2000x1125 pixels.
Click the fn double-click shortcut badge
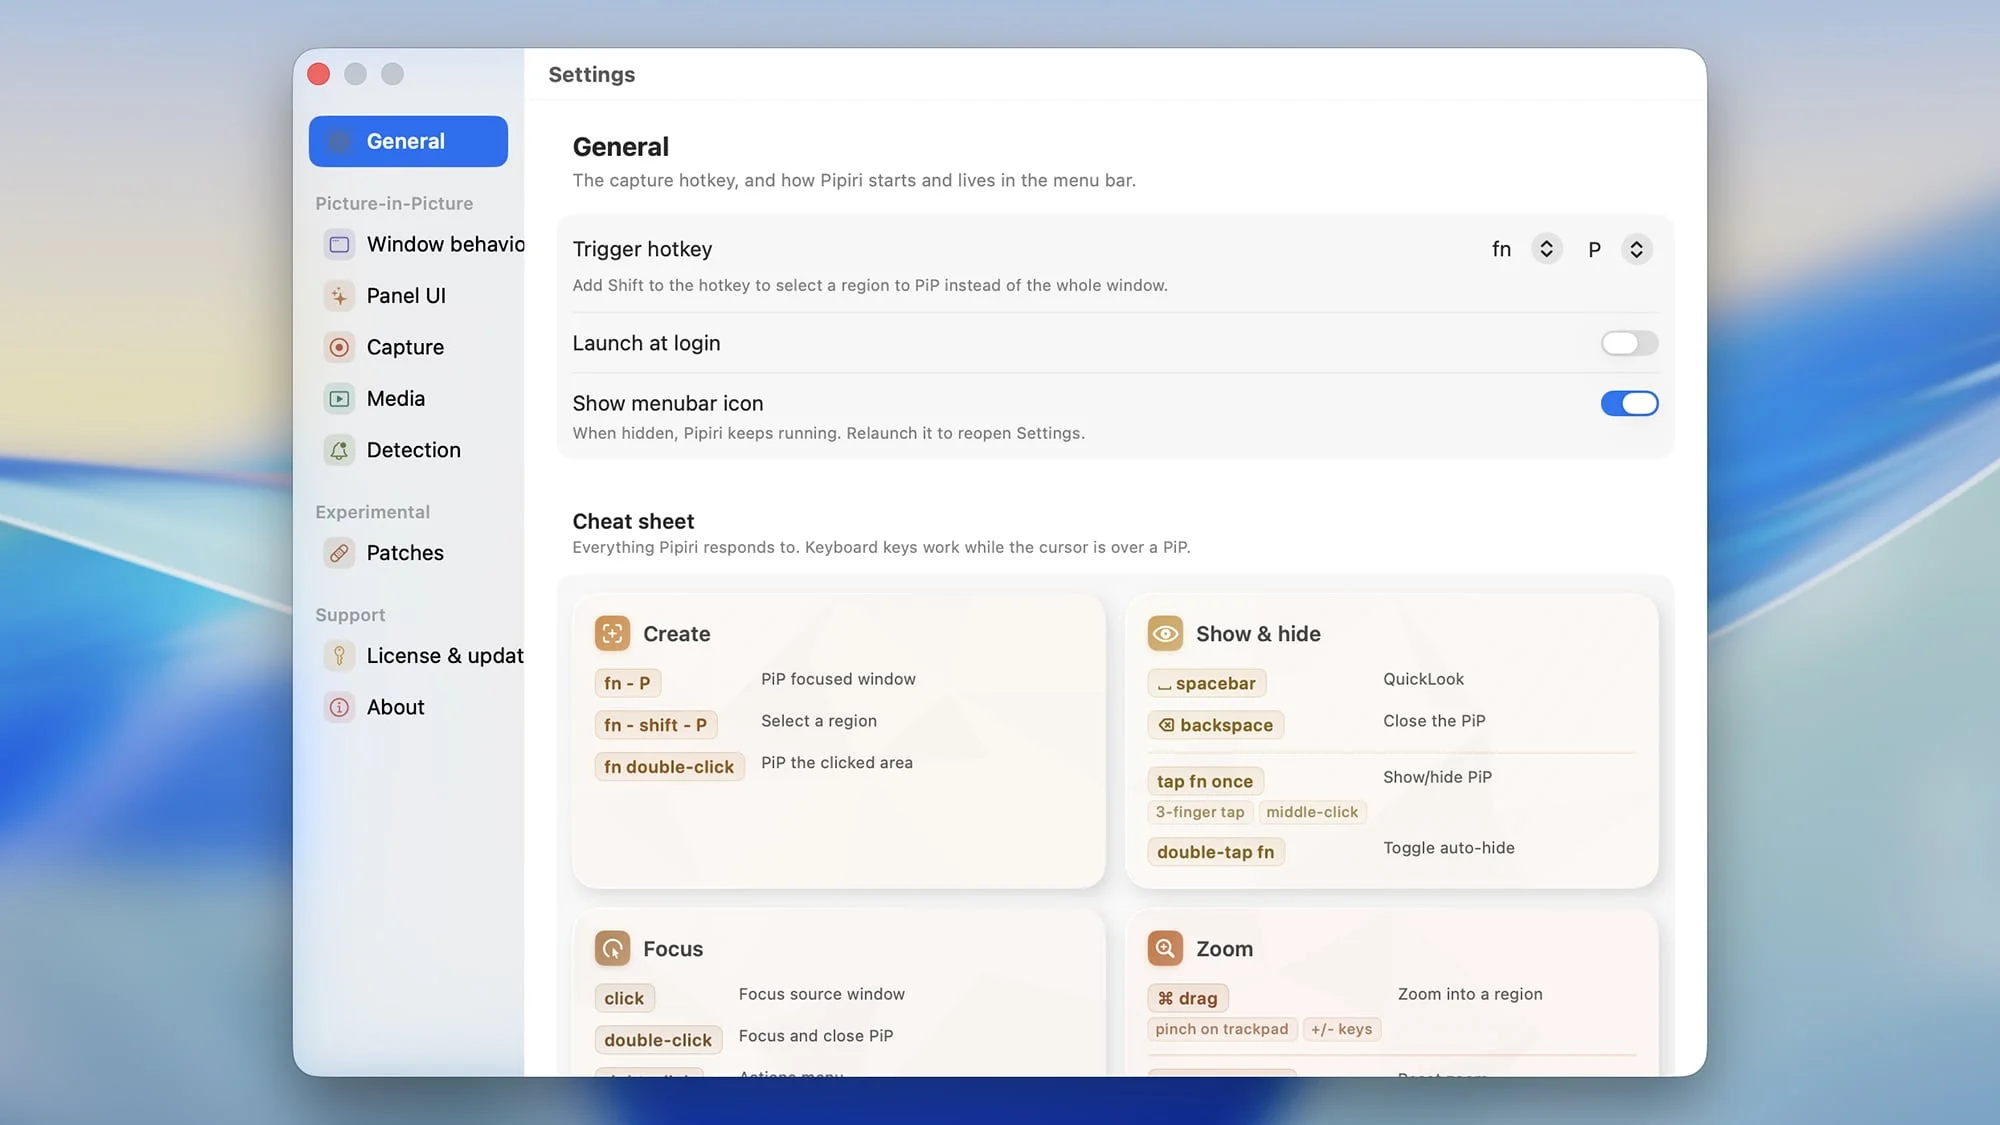(669, 767)
